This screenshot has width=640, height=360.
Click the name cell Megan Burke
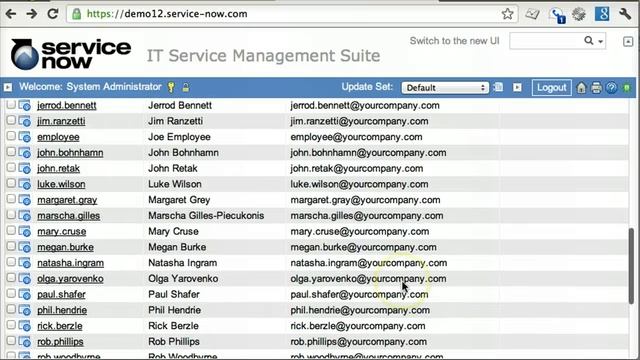[x=177, y=247]
